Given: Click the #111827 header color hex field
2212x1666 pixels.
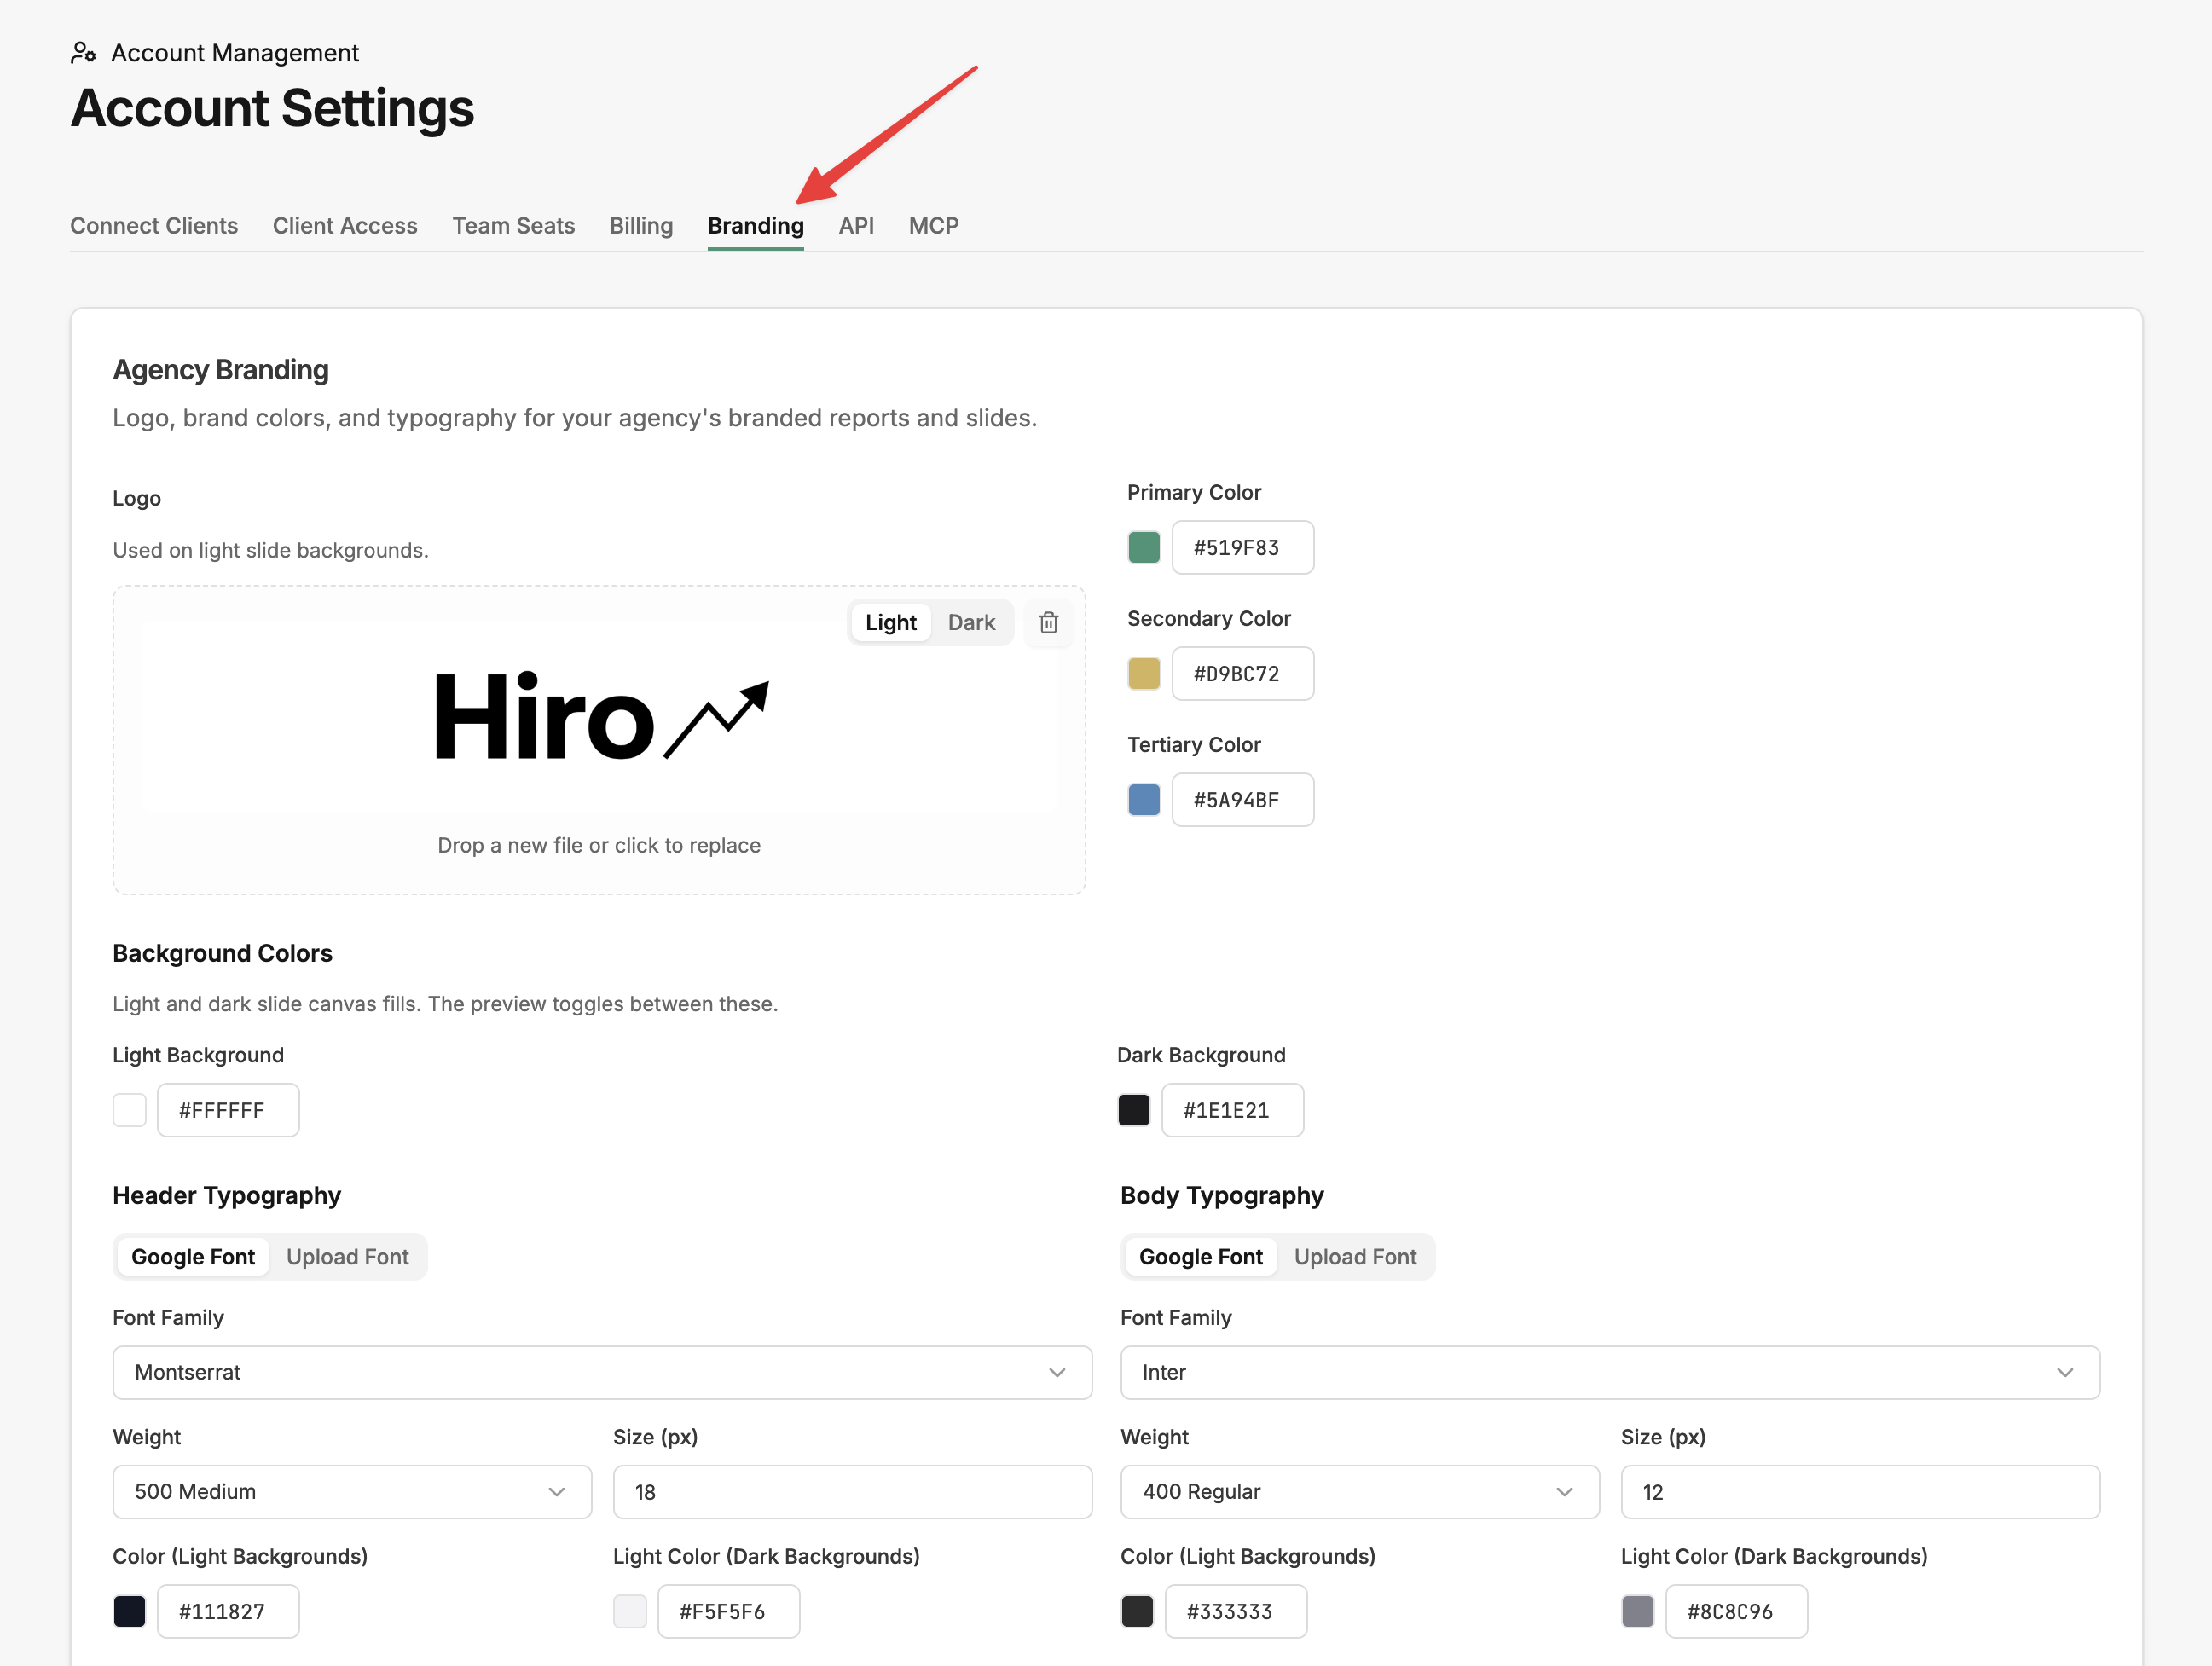Looking at the screenshot, I should coord(228,1611).
